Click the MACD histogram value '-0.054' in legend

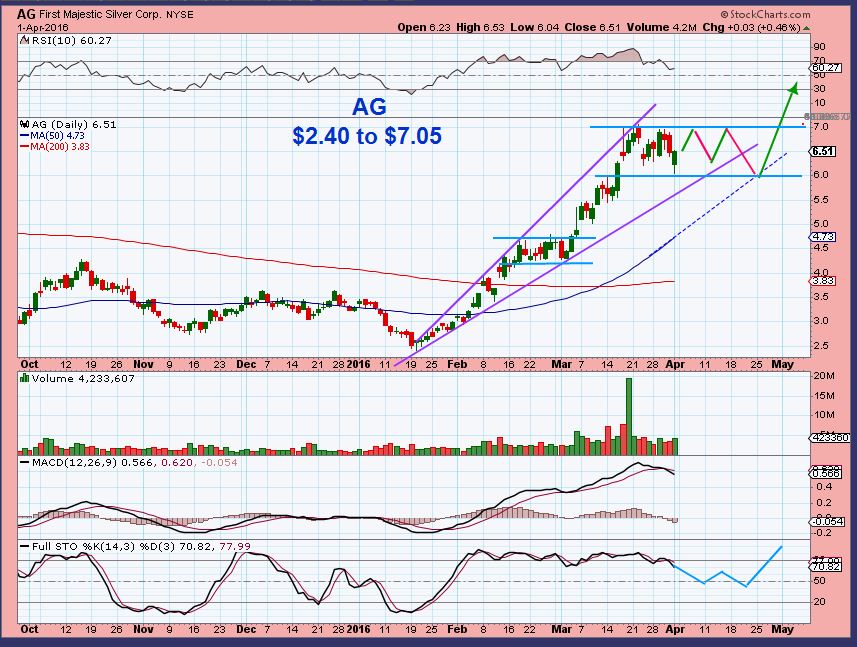pos(219,462)
